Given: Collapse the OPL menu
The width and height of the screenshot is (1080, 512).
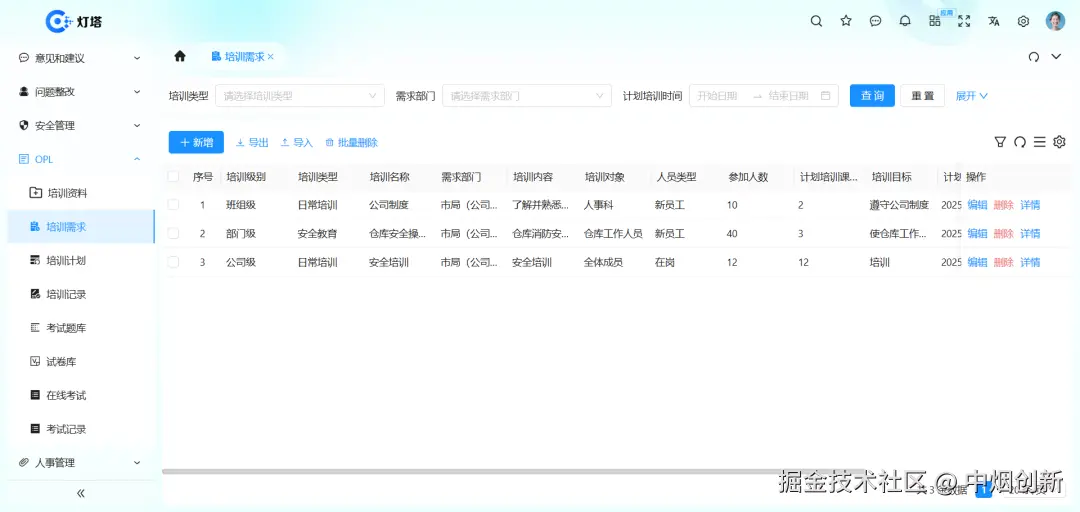Looking at the screenshot, I should click(x=81, y=159).
